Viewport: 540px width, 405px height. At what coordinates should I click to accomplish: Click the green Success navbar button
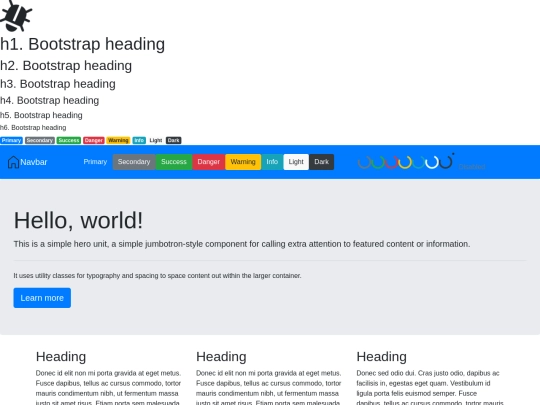174,162
